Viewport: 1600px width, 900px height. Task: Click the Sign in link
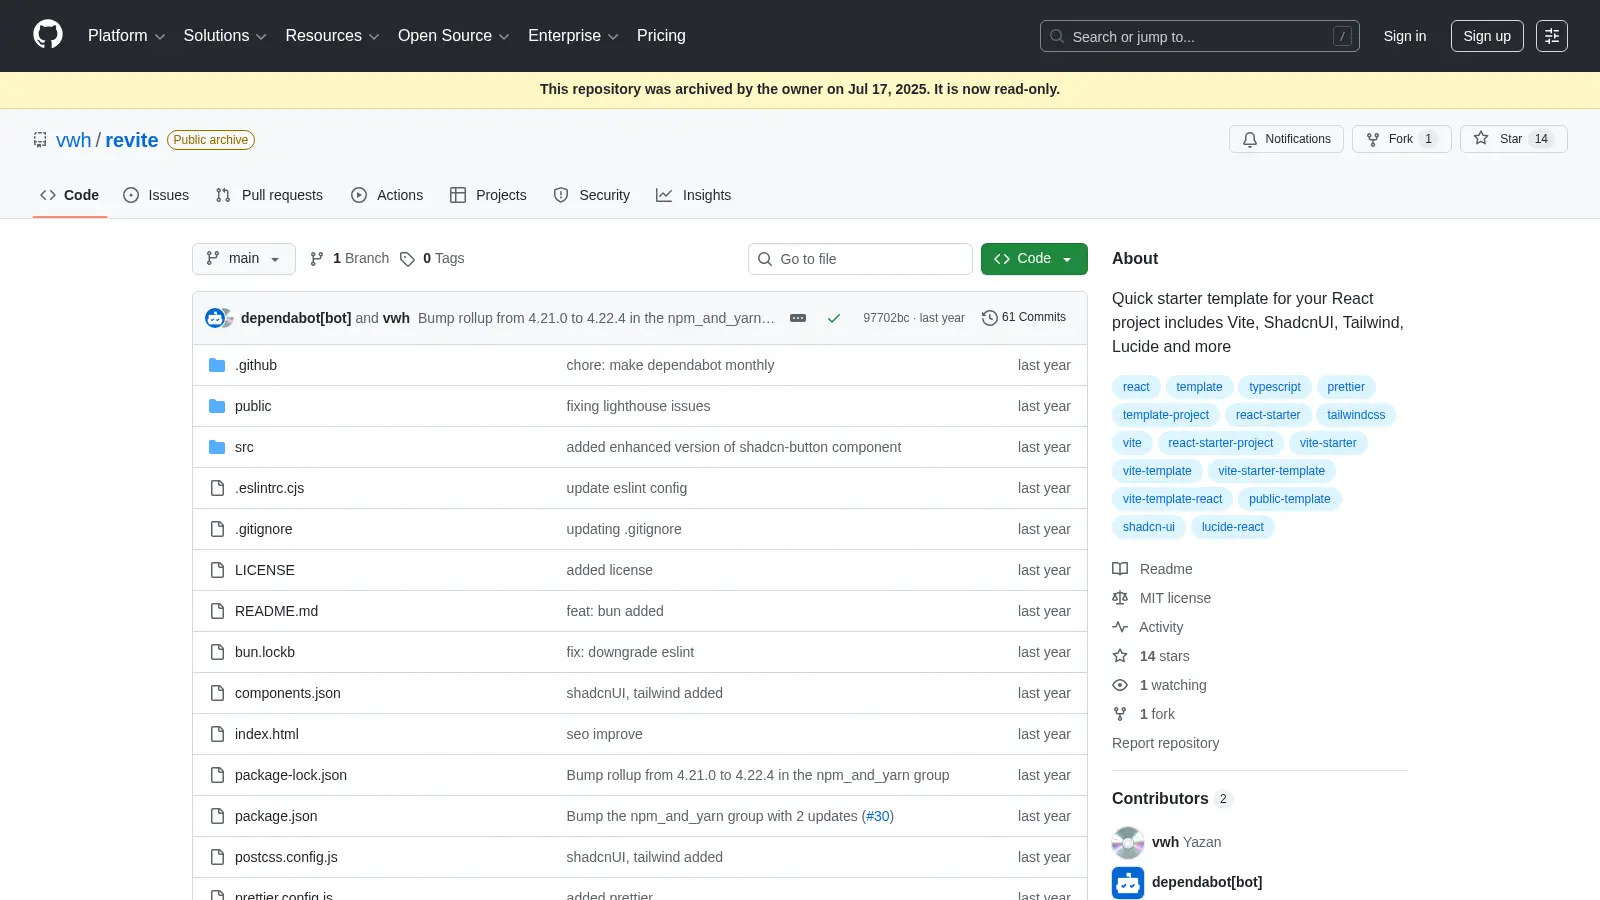pos(1405,36)
